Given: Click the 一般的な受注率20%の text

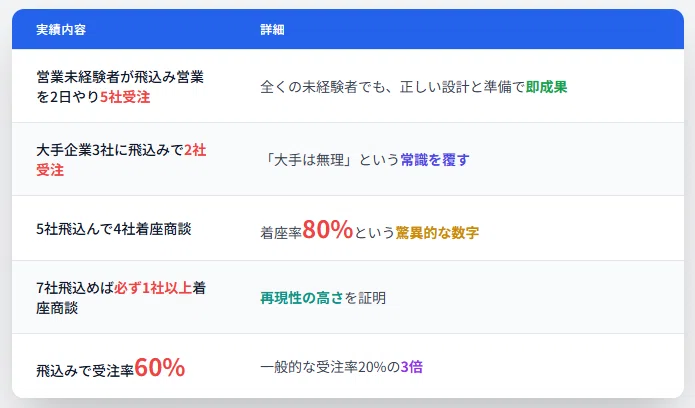Looking at the screenshot, I should pos(330,367).
